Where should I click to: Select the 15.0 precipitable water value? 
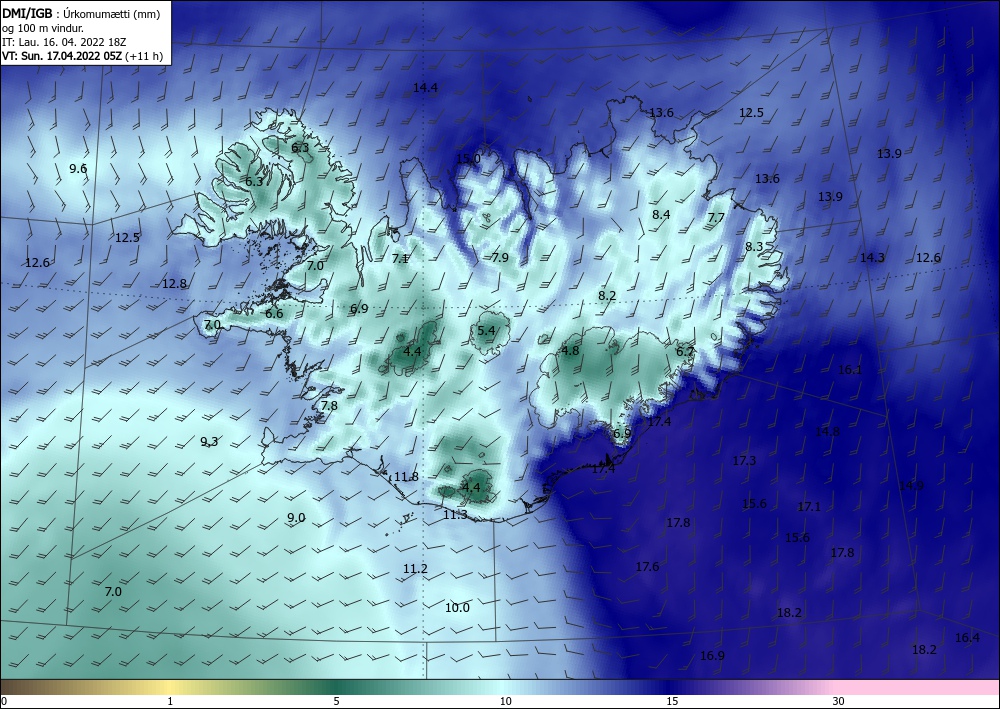(467, 159)
